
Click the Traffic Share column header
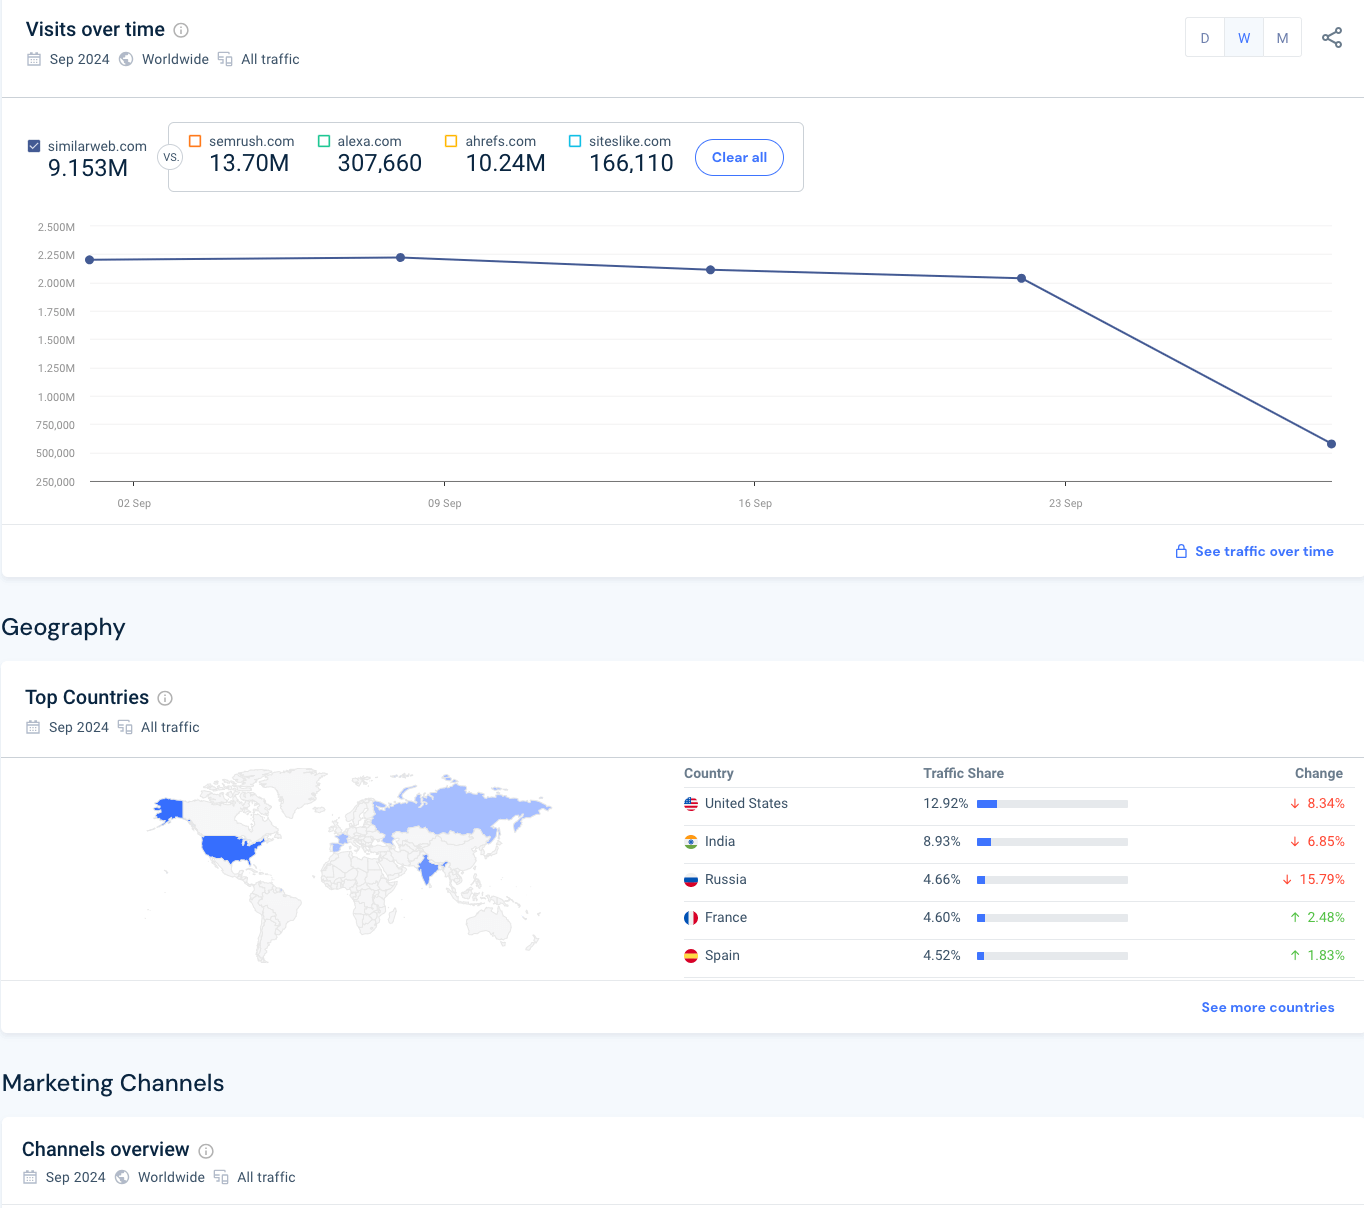[x=963, y=773]
